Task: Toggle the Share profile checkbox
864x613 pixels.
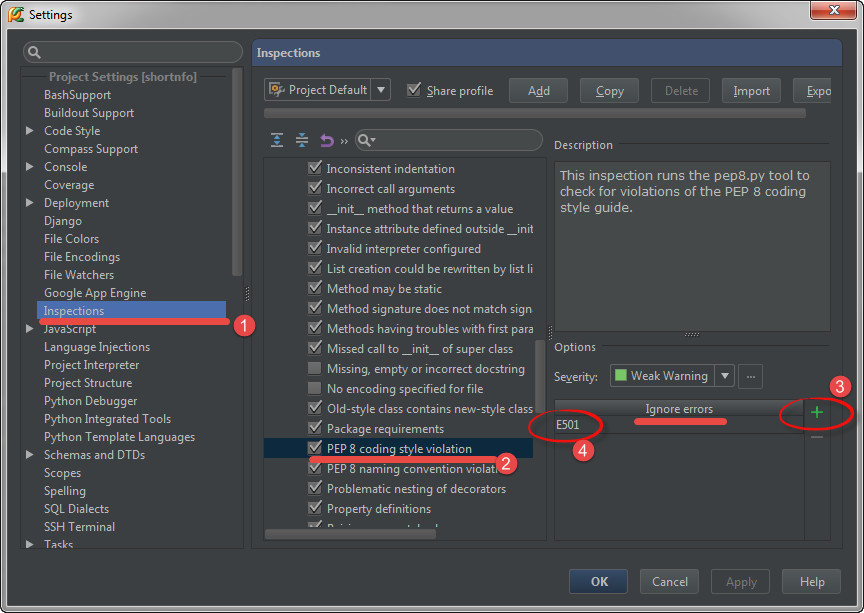Action: pyautogui.click(x=414, y=89)
